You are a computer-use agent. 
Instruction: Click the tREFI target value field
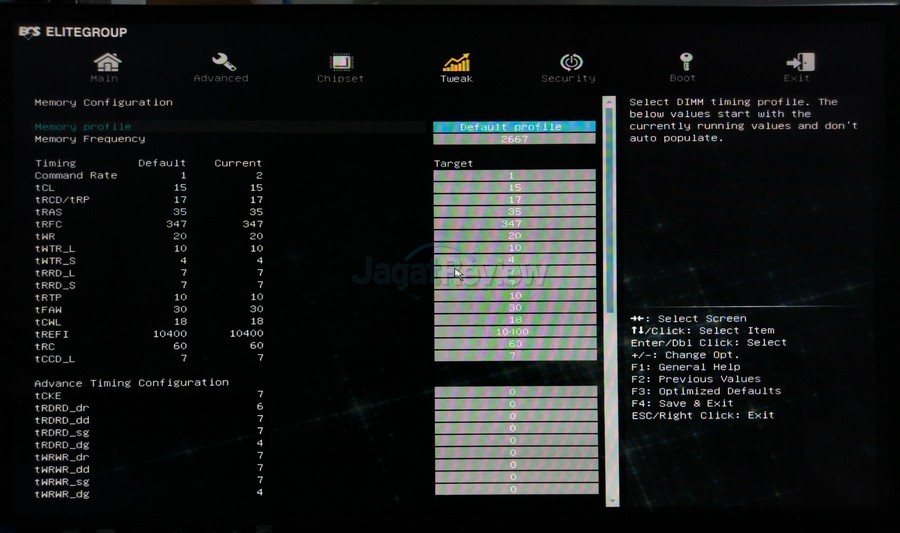(514, 332)
